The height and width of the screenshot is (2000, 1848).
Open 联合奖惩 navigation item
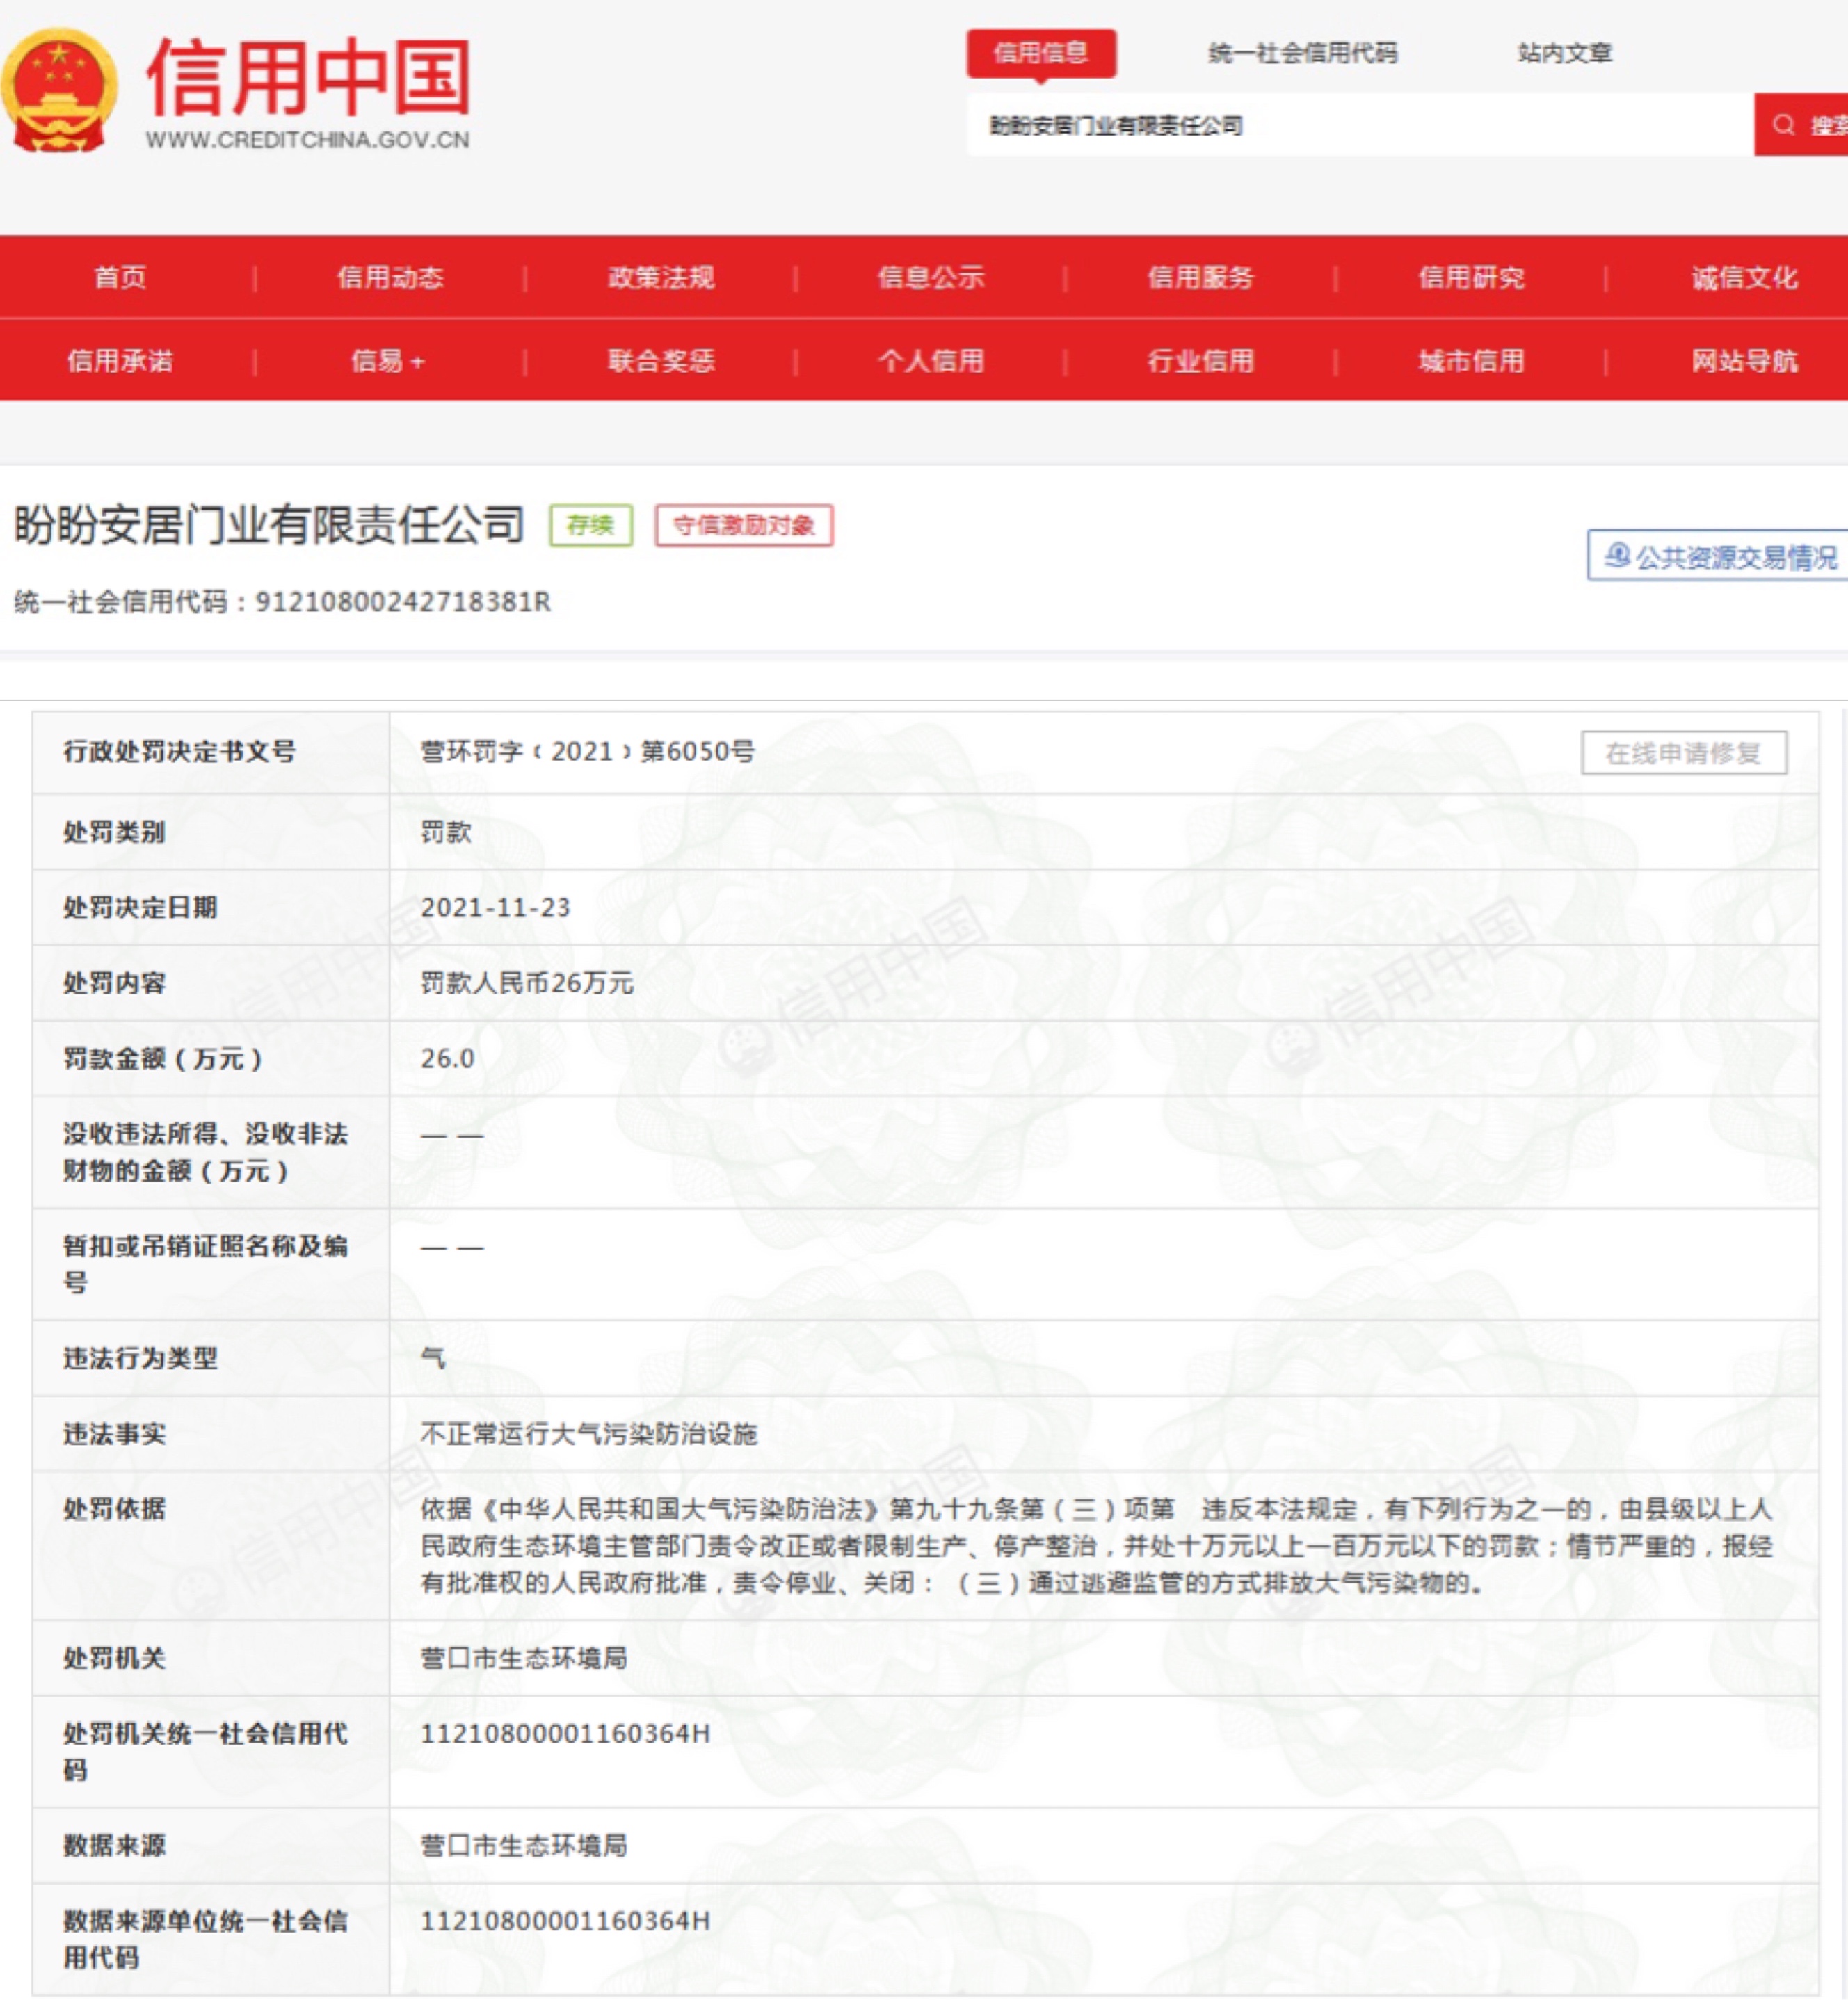click(661, 361)
